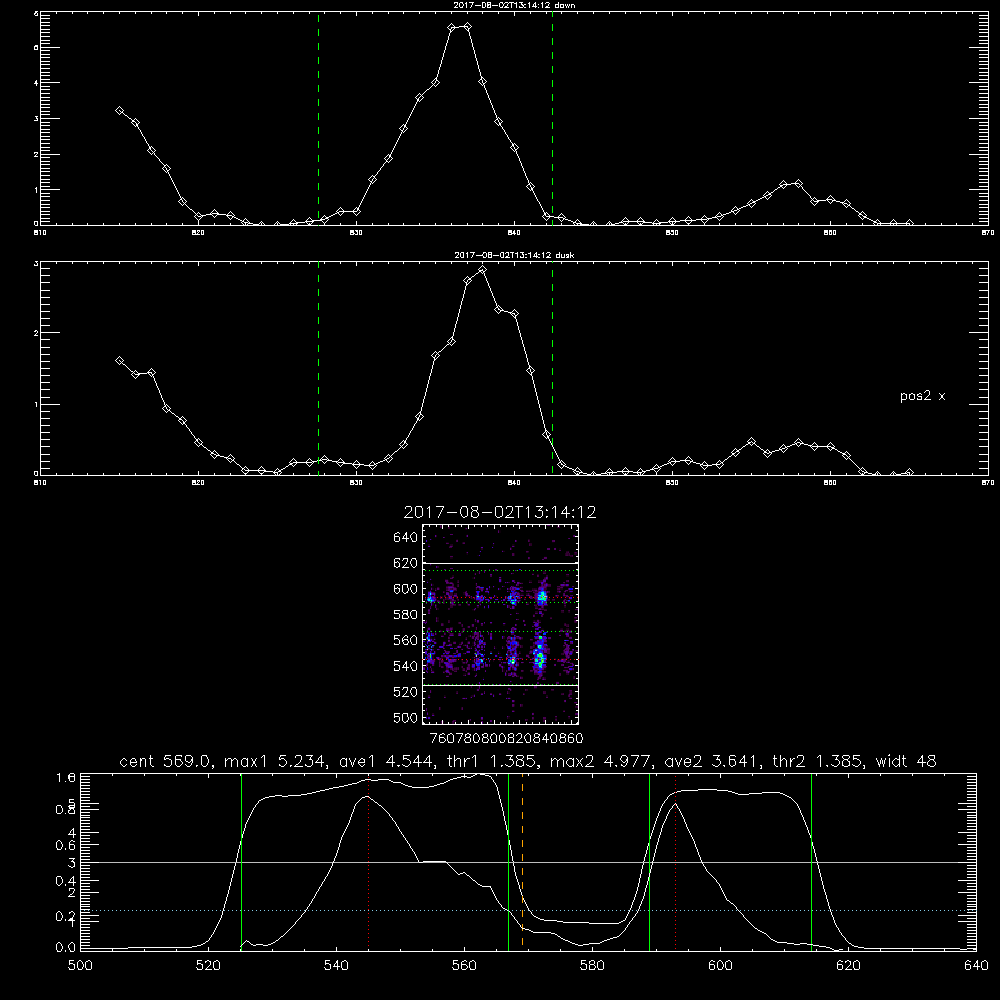The width and height of the screenshot is (1000, 1000).
Task: Click the 640 label on bottom plot x-axis
Action: pos(976,966)
